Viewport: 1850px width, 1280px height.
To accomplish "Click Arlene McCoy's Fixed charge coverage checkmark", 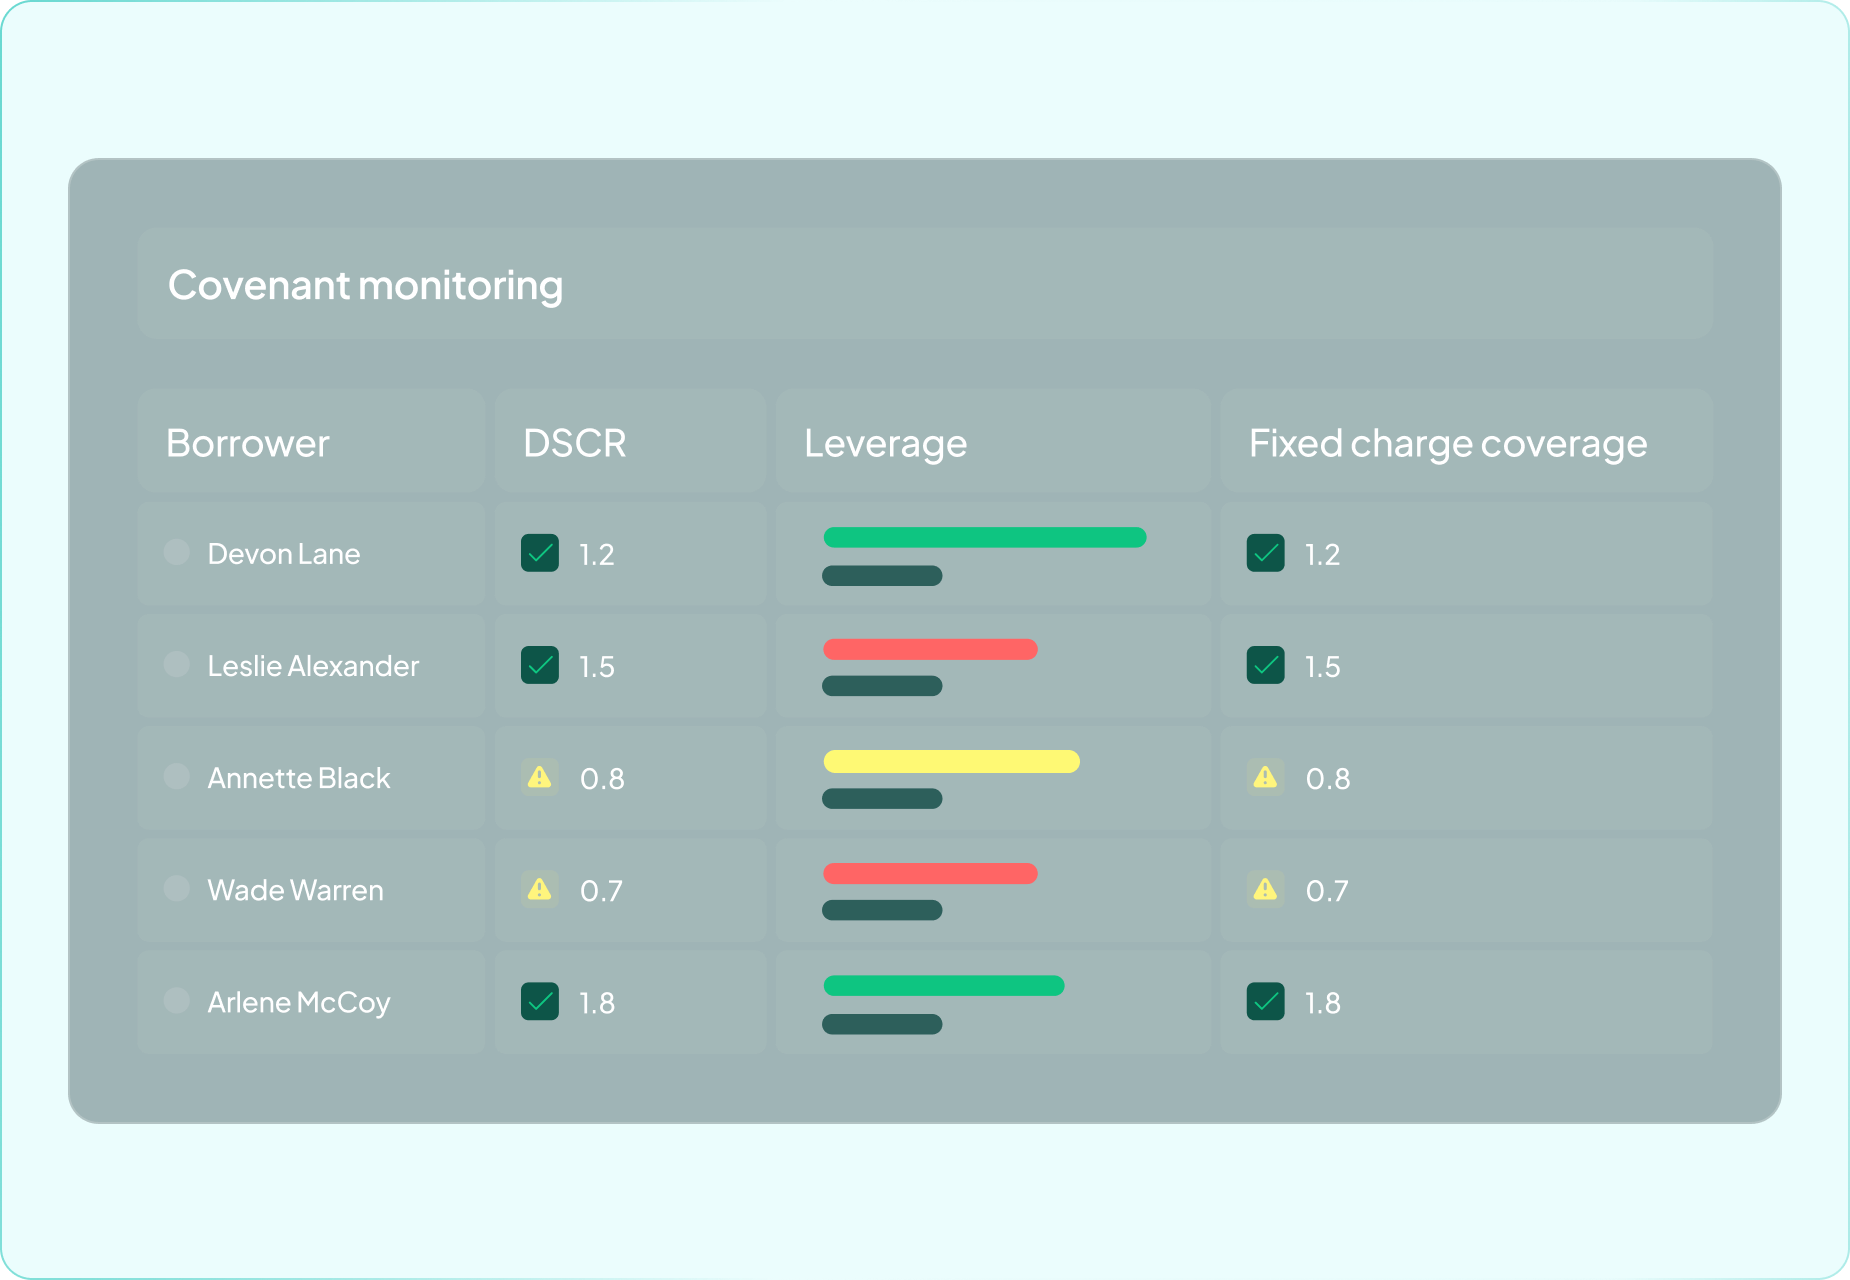I will click(1266, 1001).
